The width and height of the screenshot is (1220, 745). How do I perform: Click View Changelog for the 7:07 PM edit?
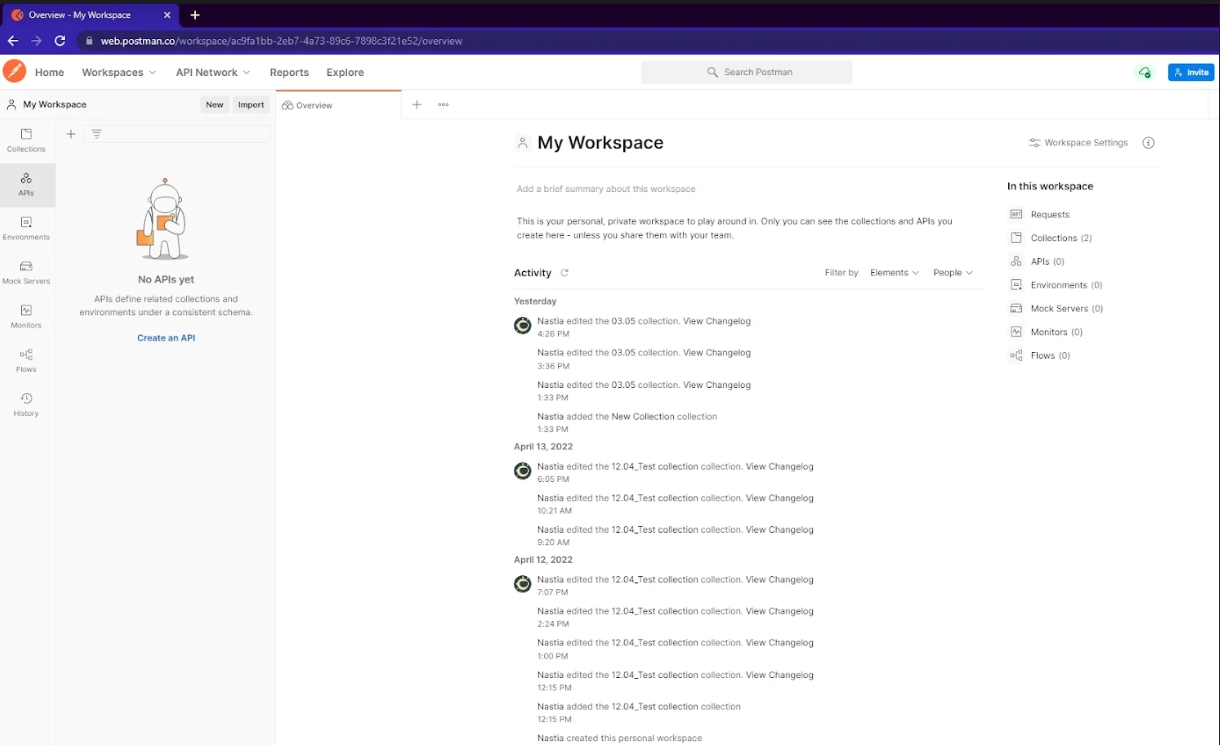[x=779, y=579]
